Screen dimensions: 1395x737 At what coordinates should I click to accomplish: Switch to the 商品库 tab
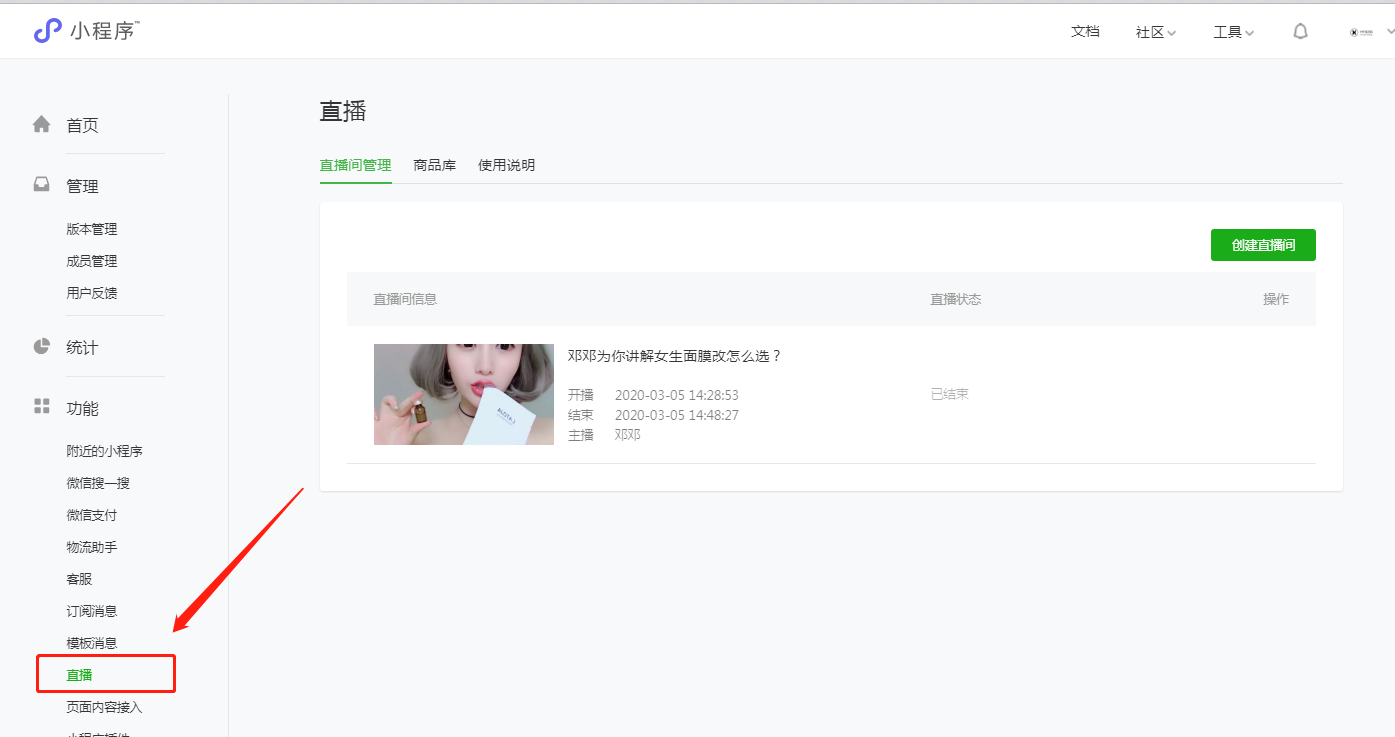[x=435, y=165]
